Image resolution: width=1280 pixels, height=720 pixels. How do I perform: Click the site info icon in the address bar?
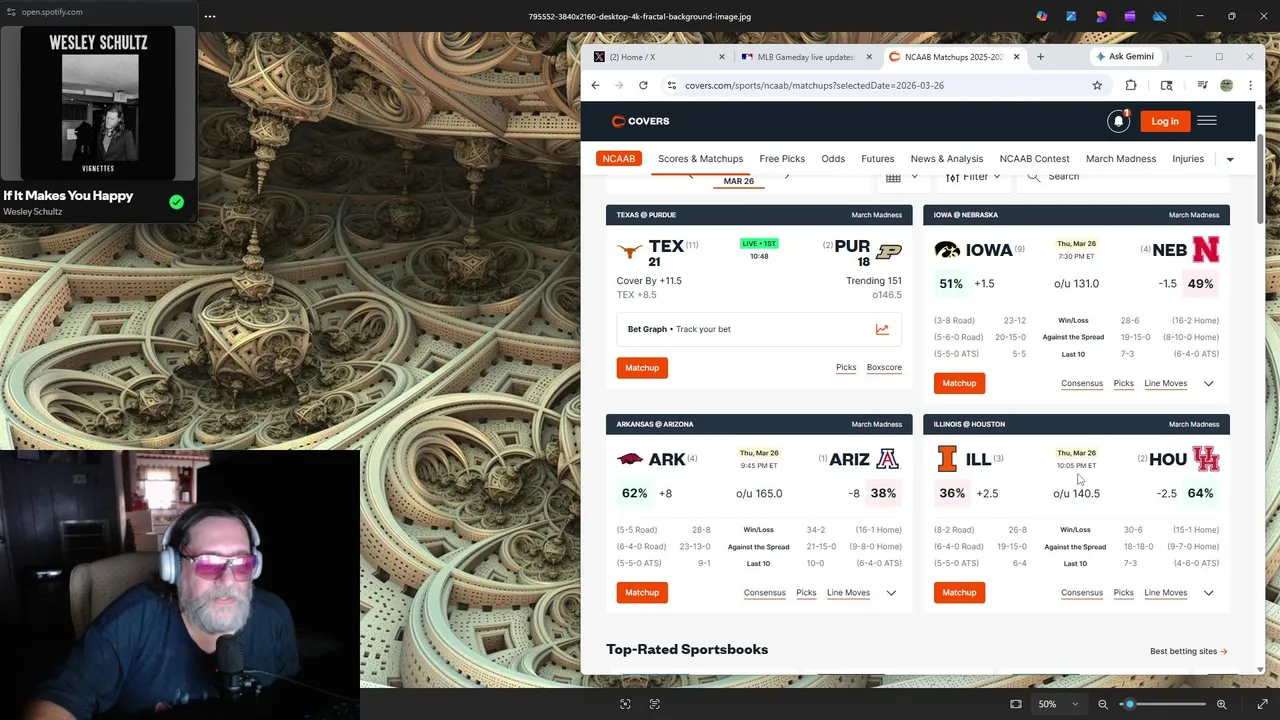pyautogui.click(x=672, y=85)
